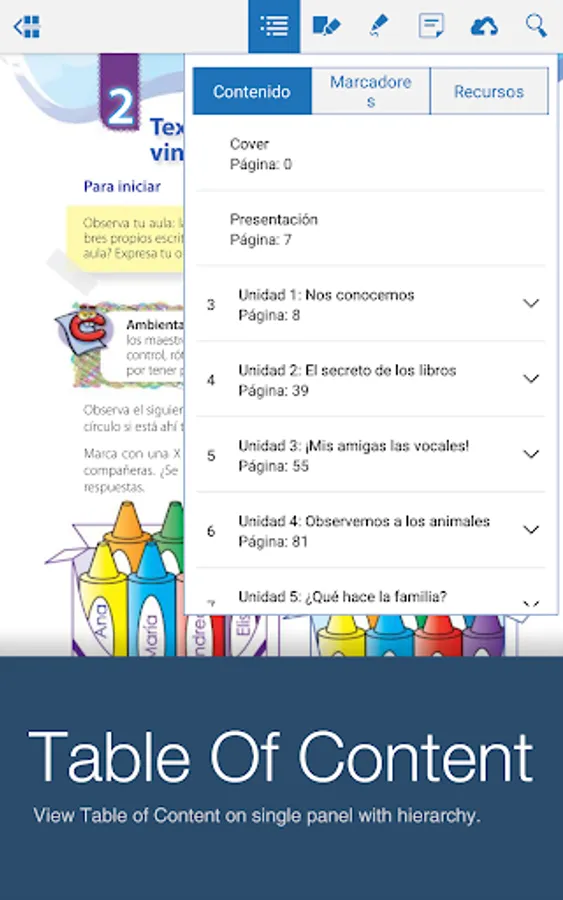Open the search magnifier icon

[x=536, y=26]
